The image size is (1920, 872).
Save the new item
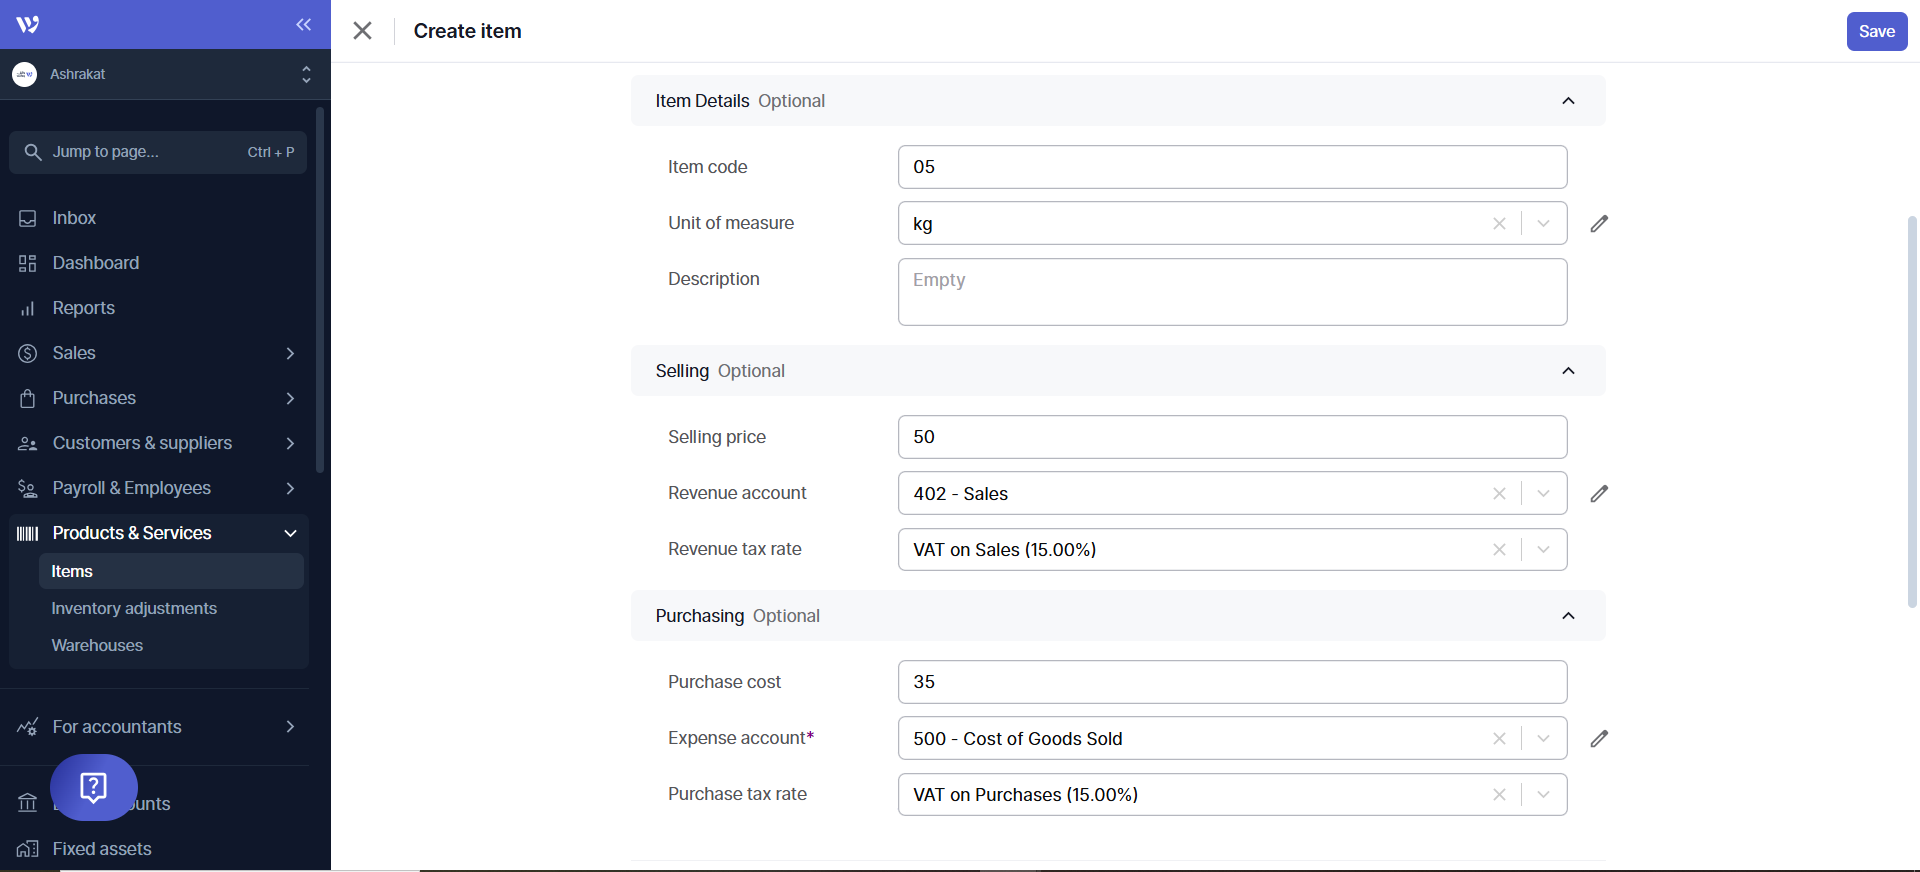tap(1876, 31)
